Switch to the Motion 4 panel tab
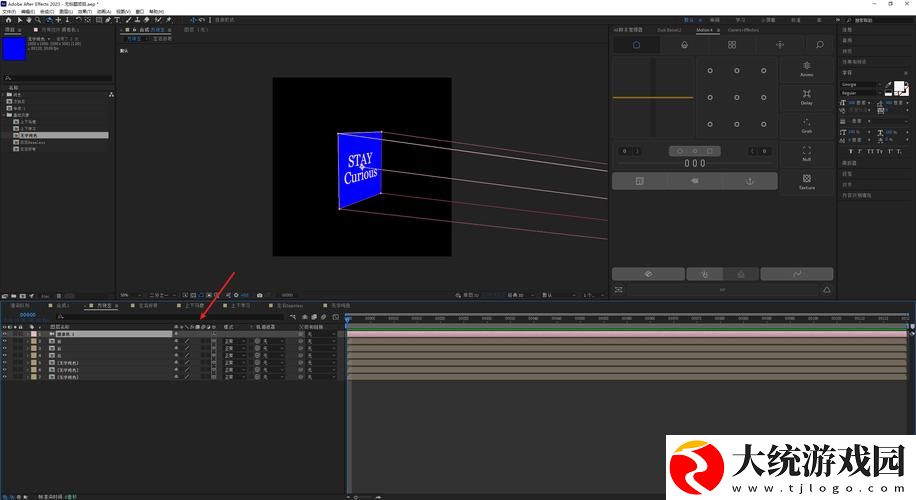The width and height of the screenshot is (916, 500). point(705,30)
